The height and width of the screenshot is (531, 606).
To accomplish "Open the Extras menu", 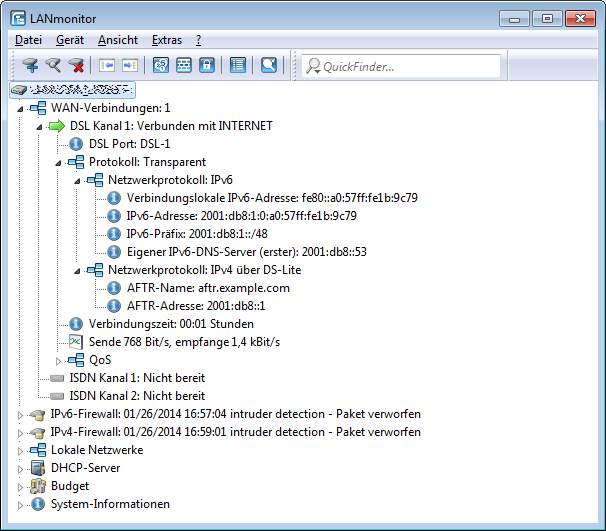I will click(166, 40).
